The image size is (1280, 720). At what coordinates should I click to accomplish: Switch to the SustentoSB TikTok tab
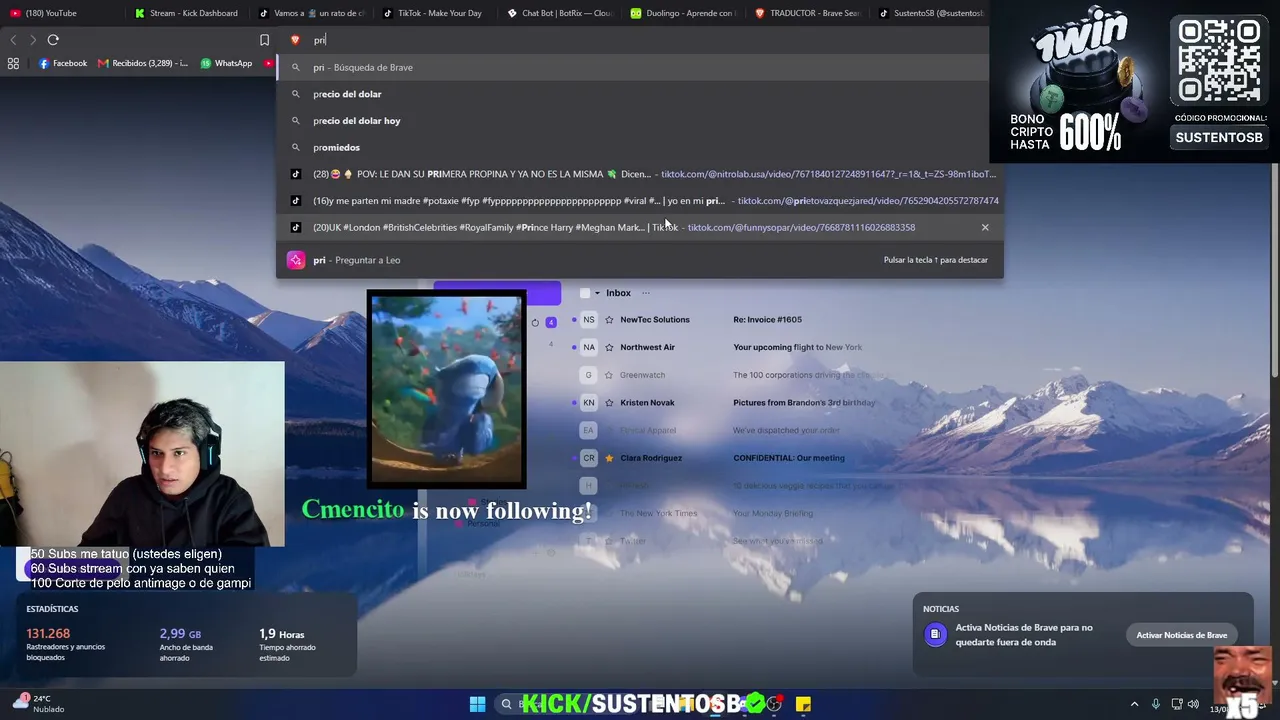(930, 13)
